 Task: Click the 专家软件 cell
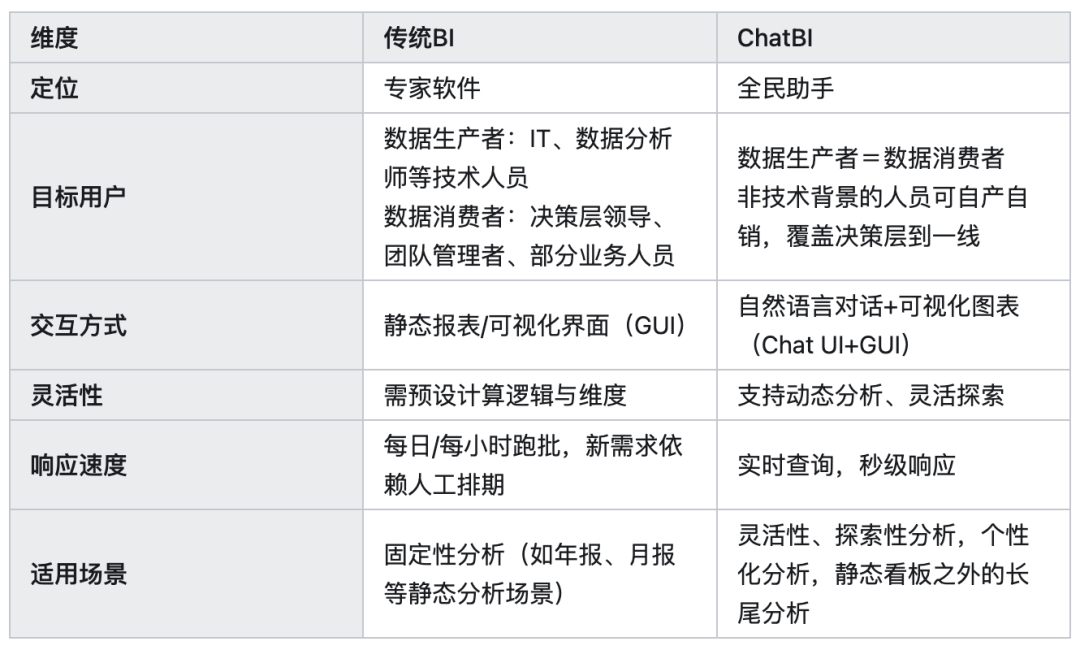point(540,88)
